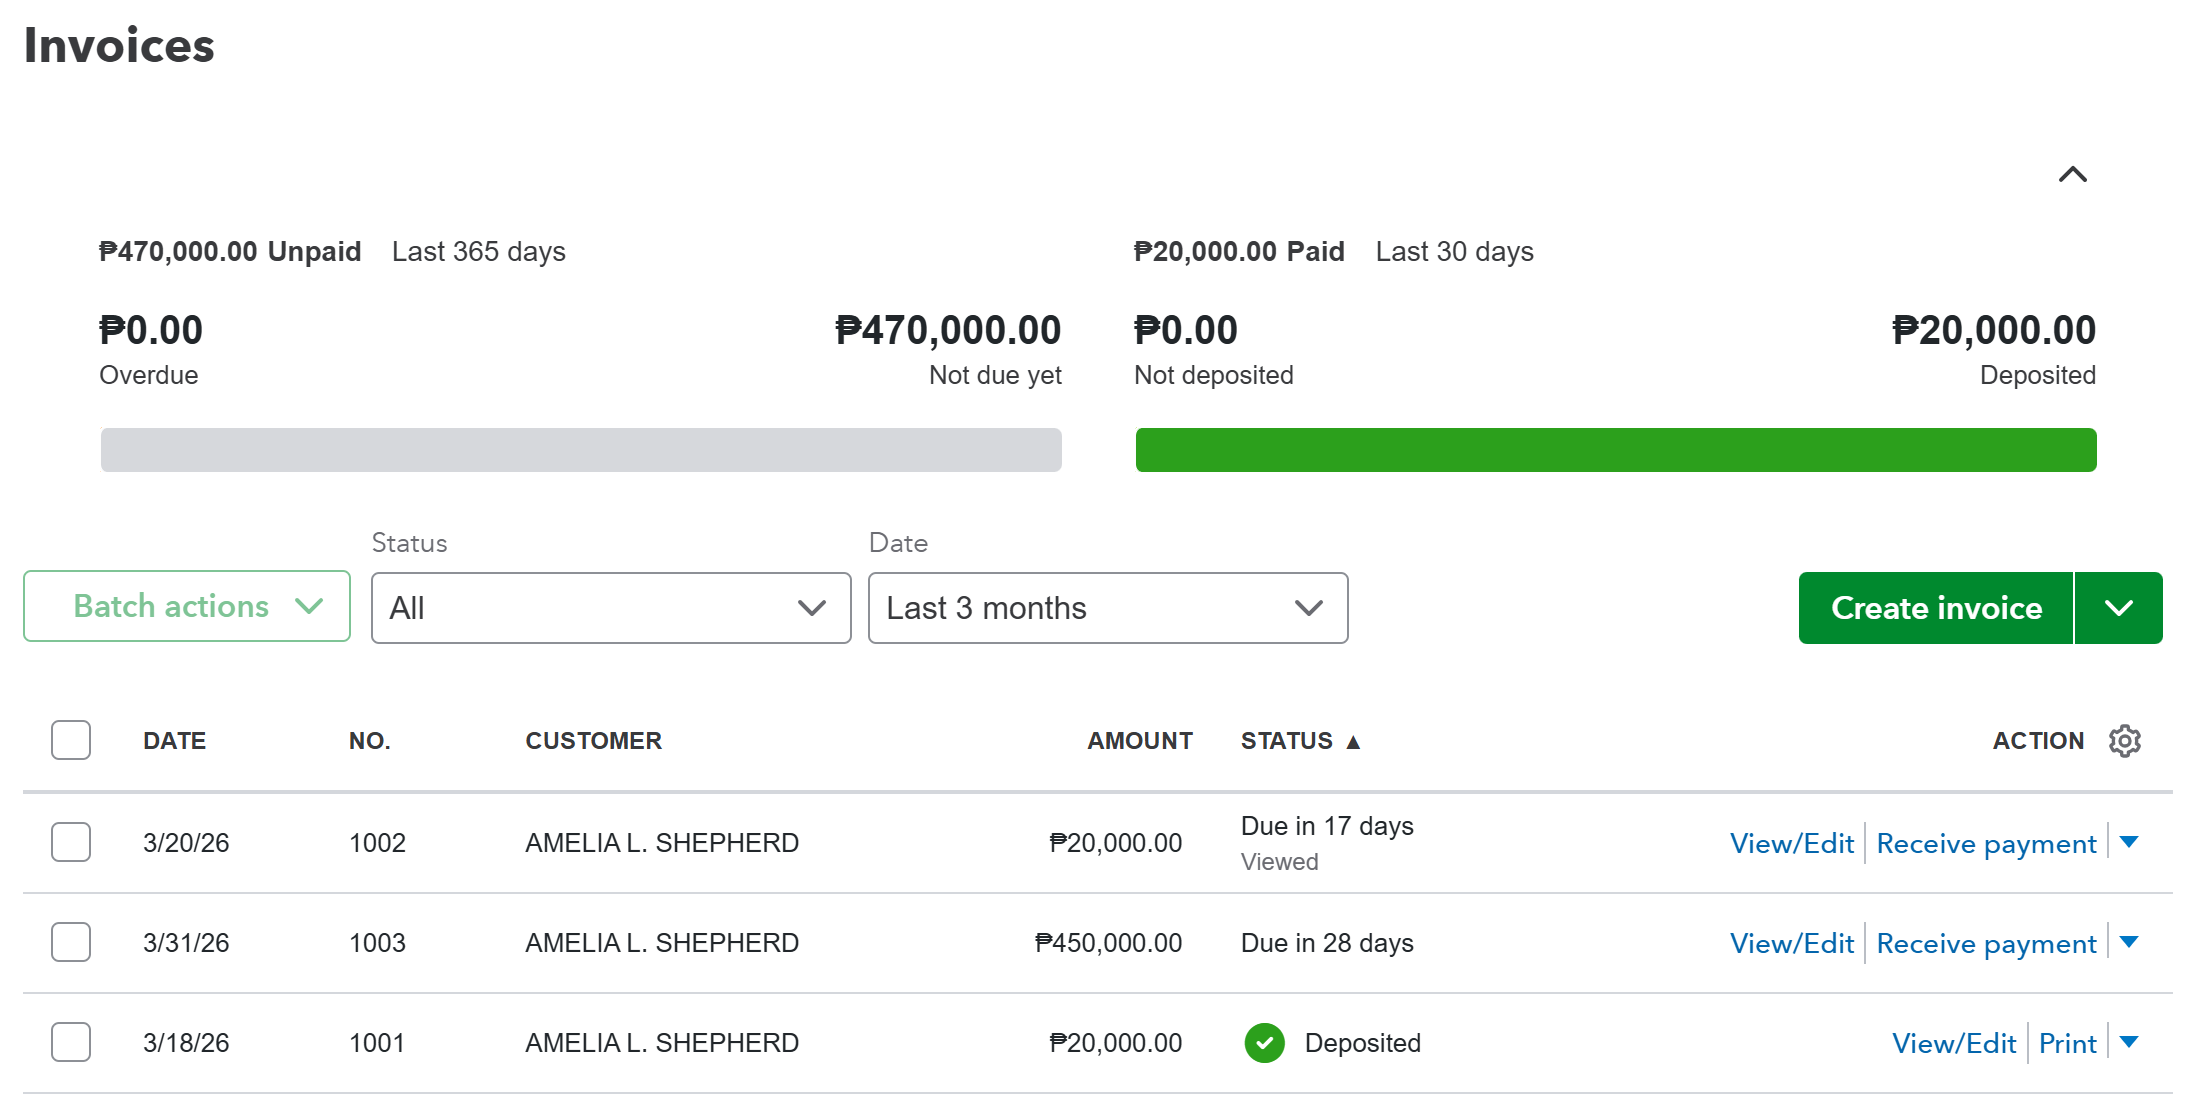The height and width of the screenshot is (1112, 2194).
Task: Collapse the invoice summary chevron
Action: tap(2072, 175)
